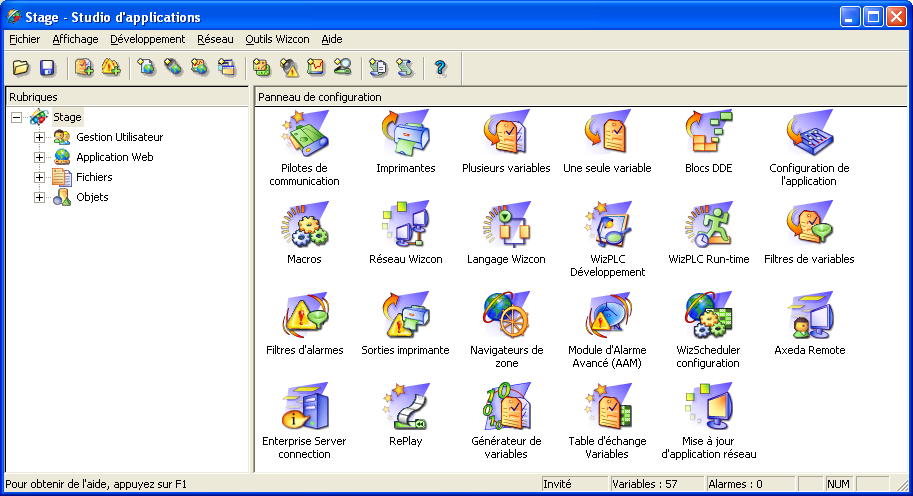Maximize the Studio d'applications window

pos(873,17)
